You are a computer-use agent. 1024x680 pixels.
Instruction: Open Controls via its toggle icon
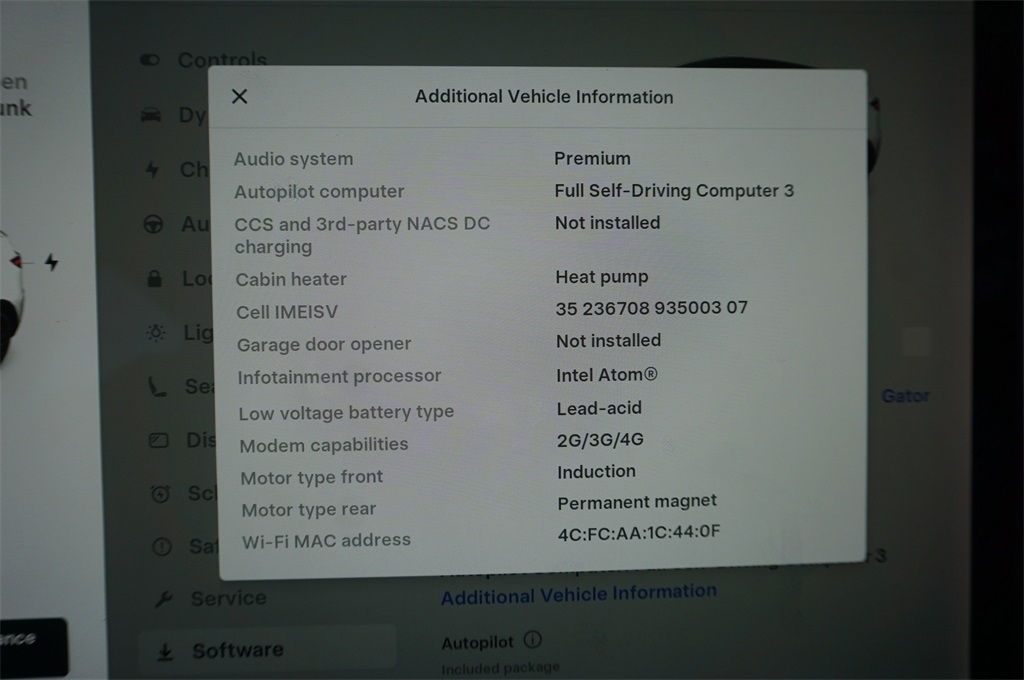click(x=151, y=60)
